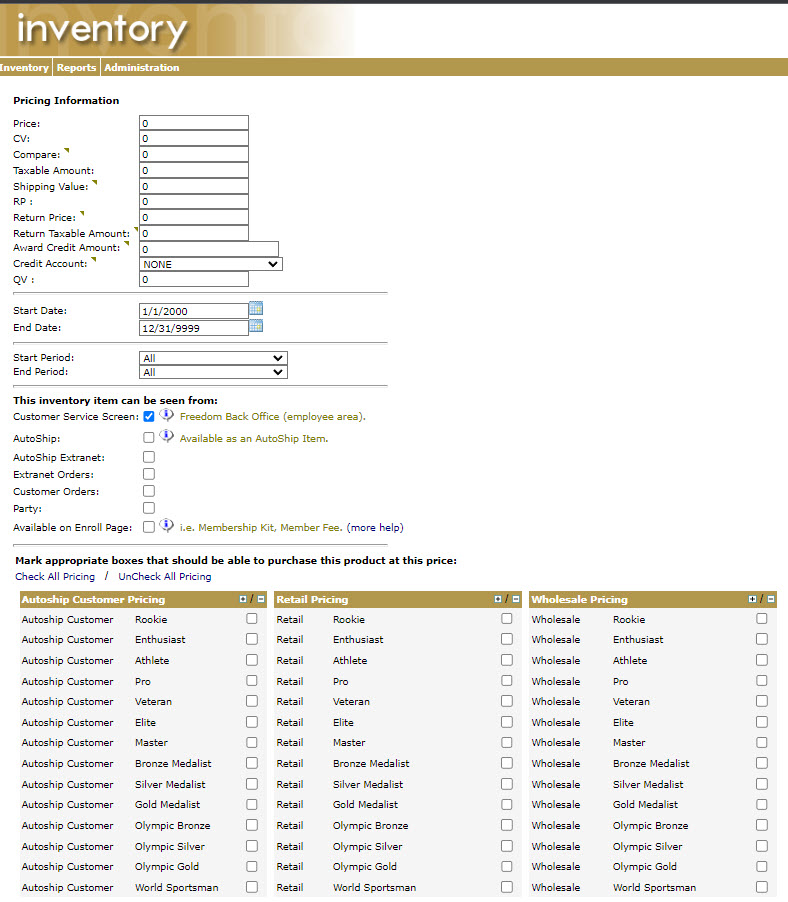
Task: Click info icon beside Customer Service Screen
Action: pyautogui.click(x=166, y=415)
